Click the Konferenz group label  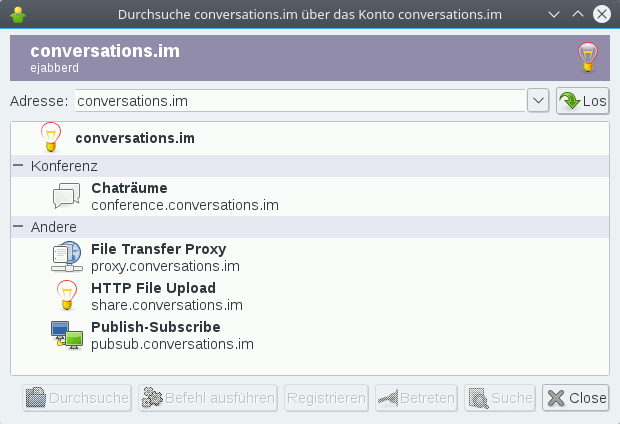(x=64, y=166)
